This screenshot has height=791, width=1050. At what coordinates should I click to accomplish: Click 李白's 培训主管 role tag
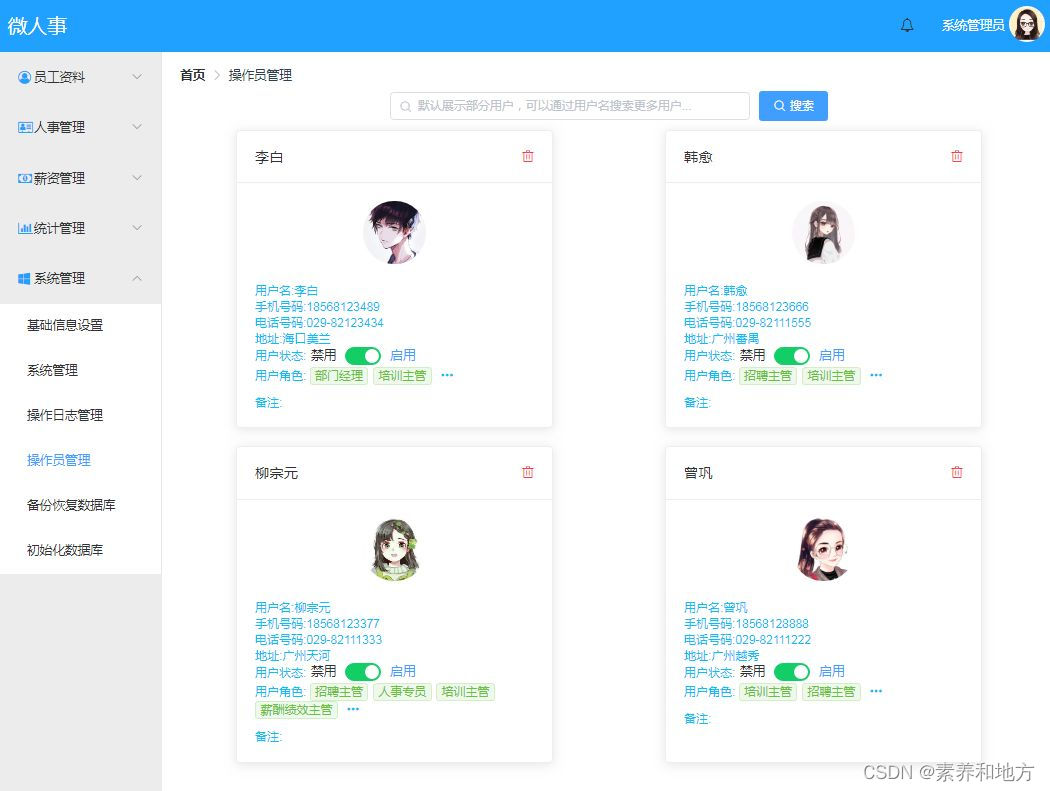(402, 376)
